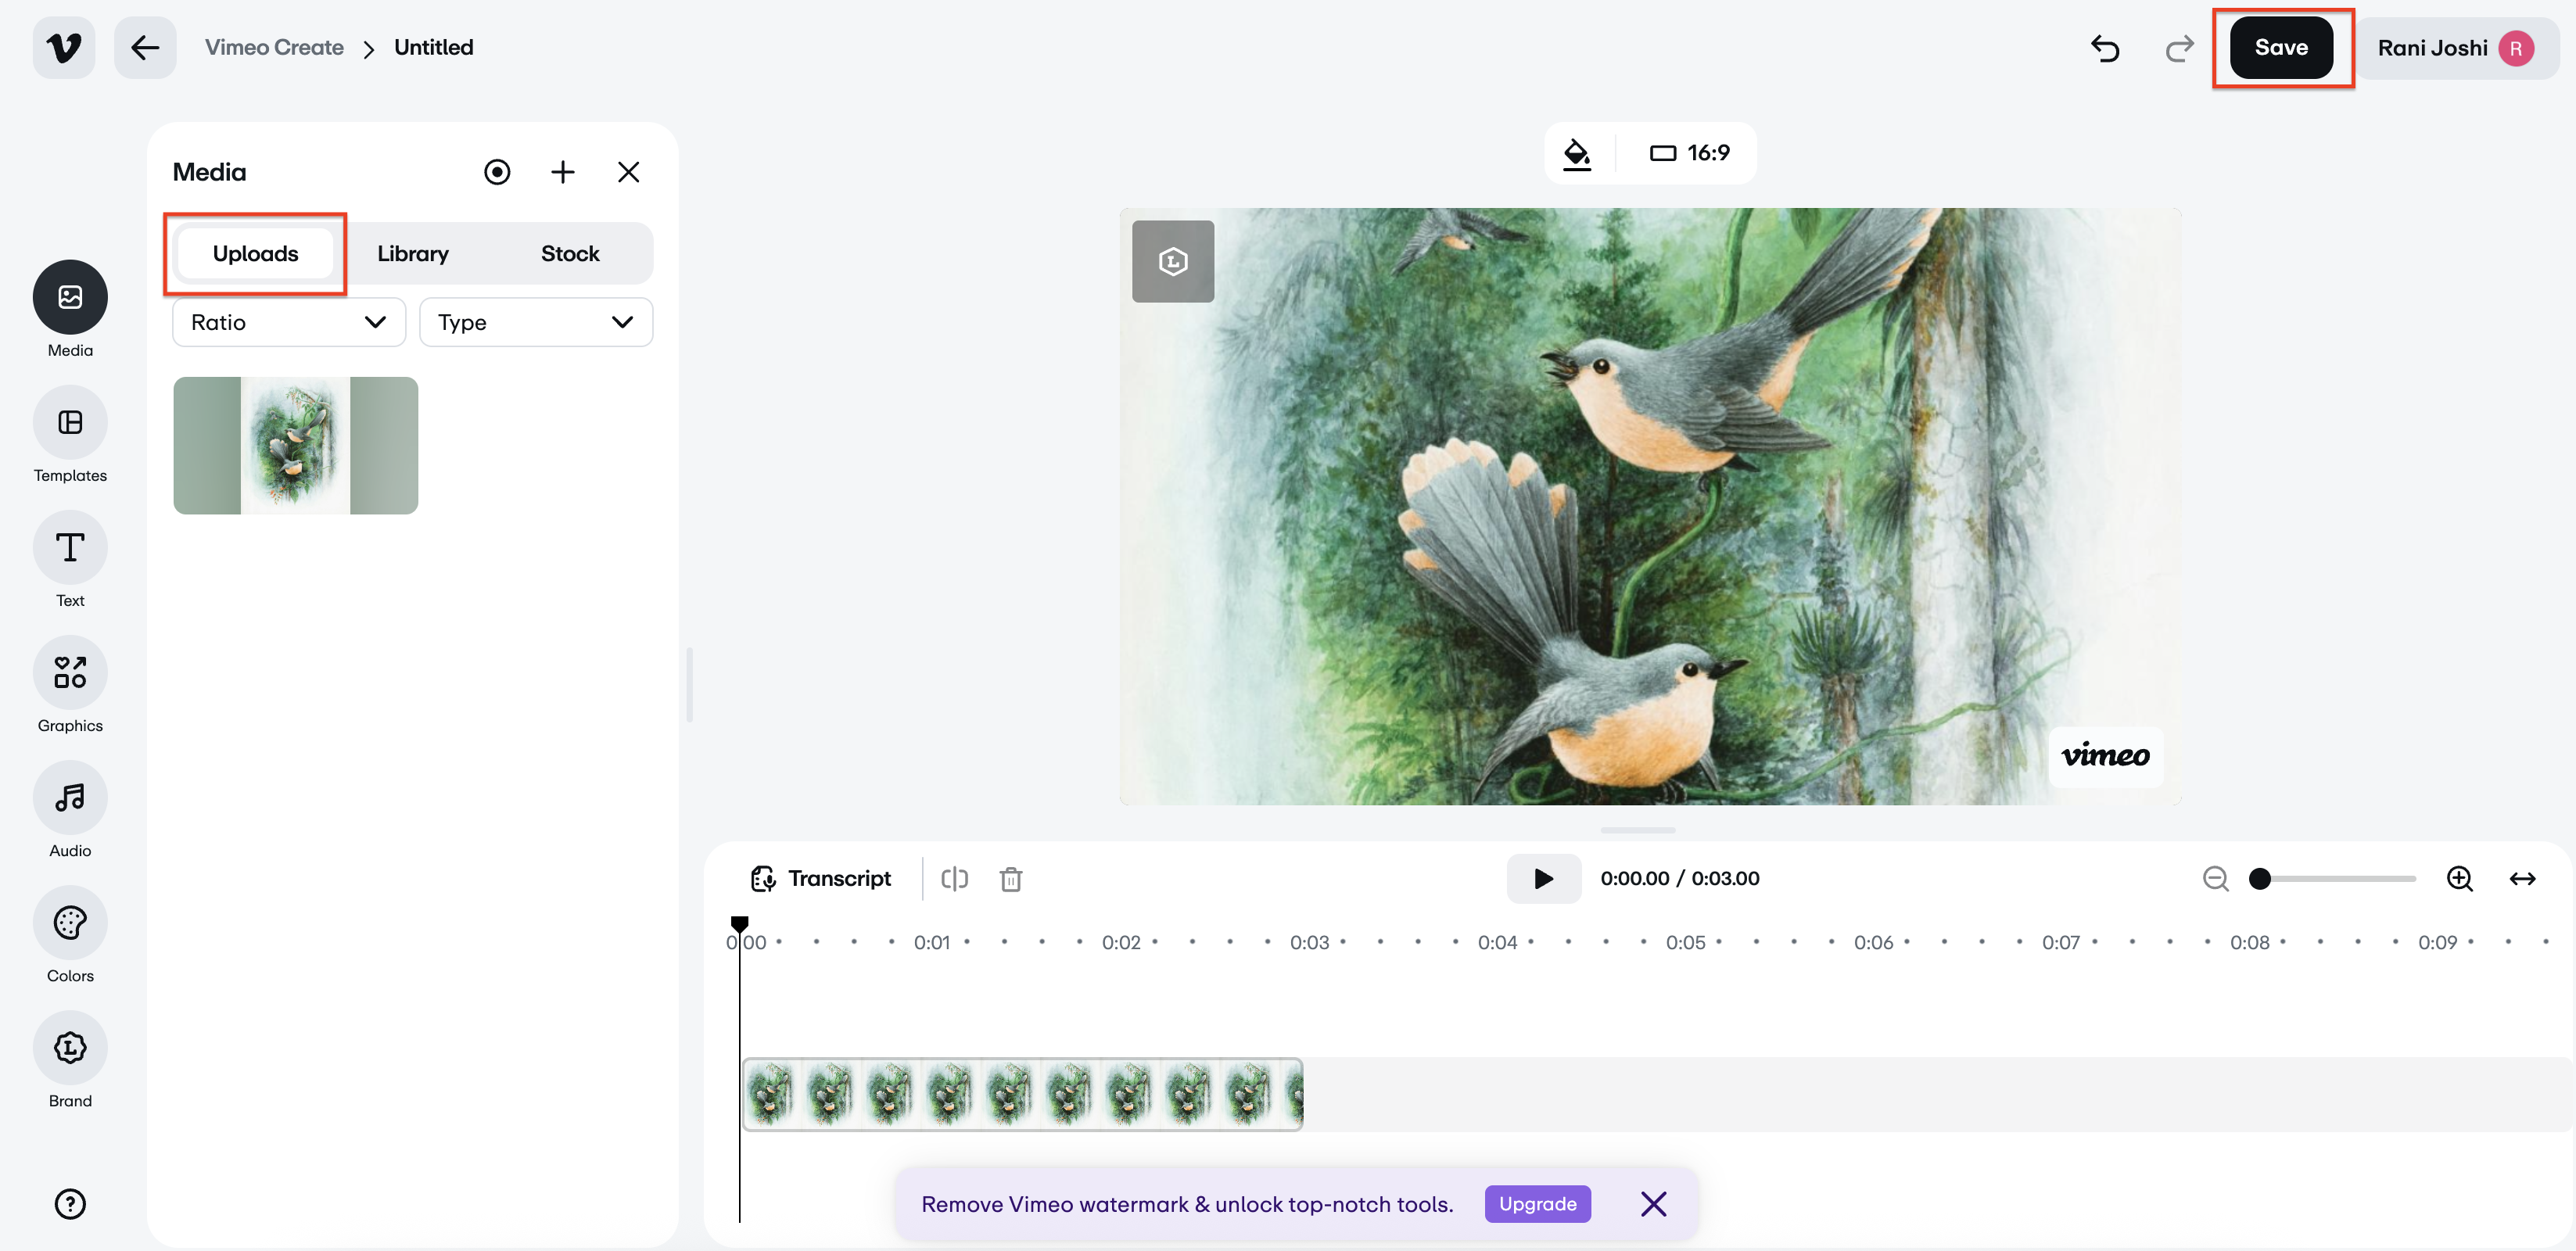Open the Templates sidebar panel
The height and width of the screenshot is (1251, 2576).
click(x=70, y=423)
